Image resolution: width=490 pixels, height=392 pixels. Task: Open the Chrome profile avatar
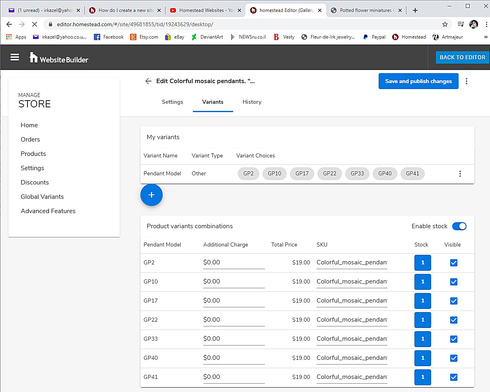pyautogui.click(x=473, y=24)
